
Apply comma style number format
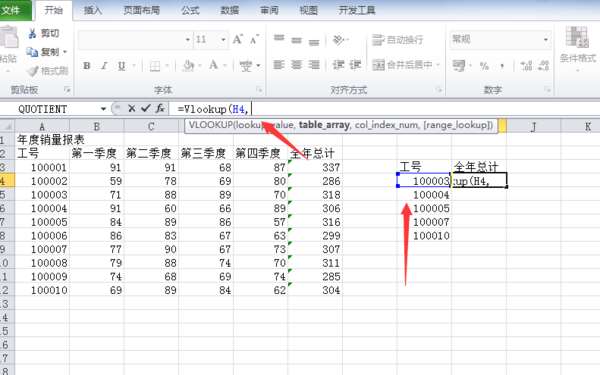tap(502, 66)
